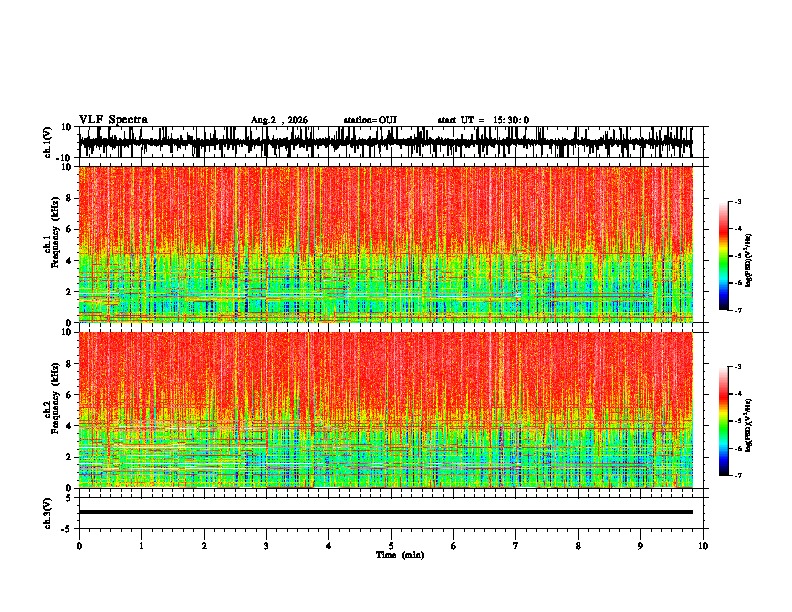Click the ch.2 spectrogram panel

pyautogui.click(x=385, y=410)
